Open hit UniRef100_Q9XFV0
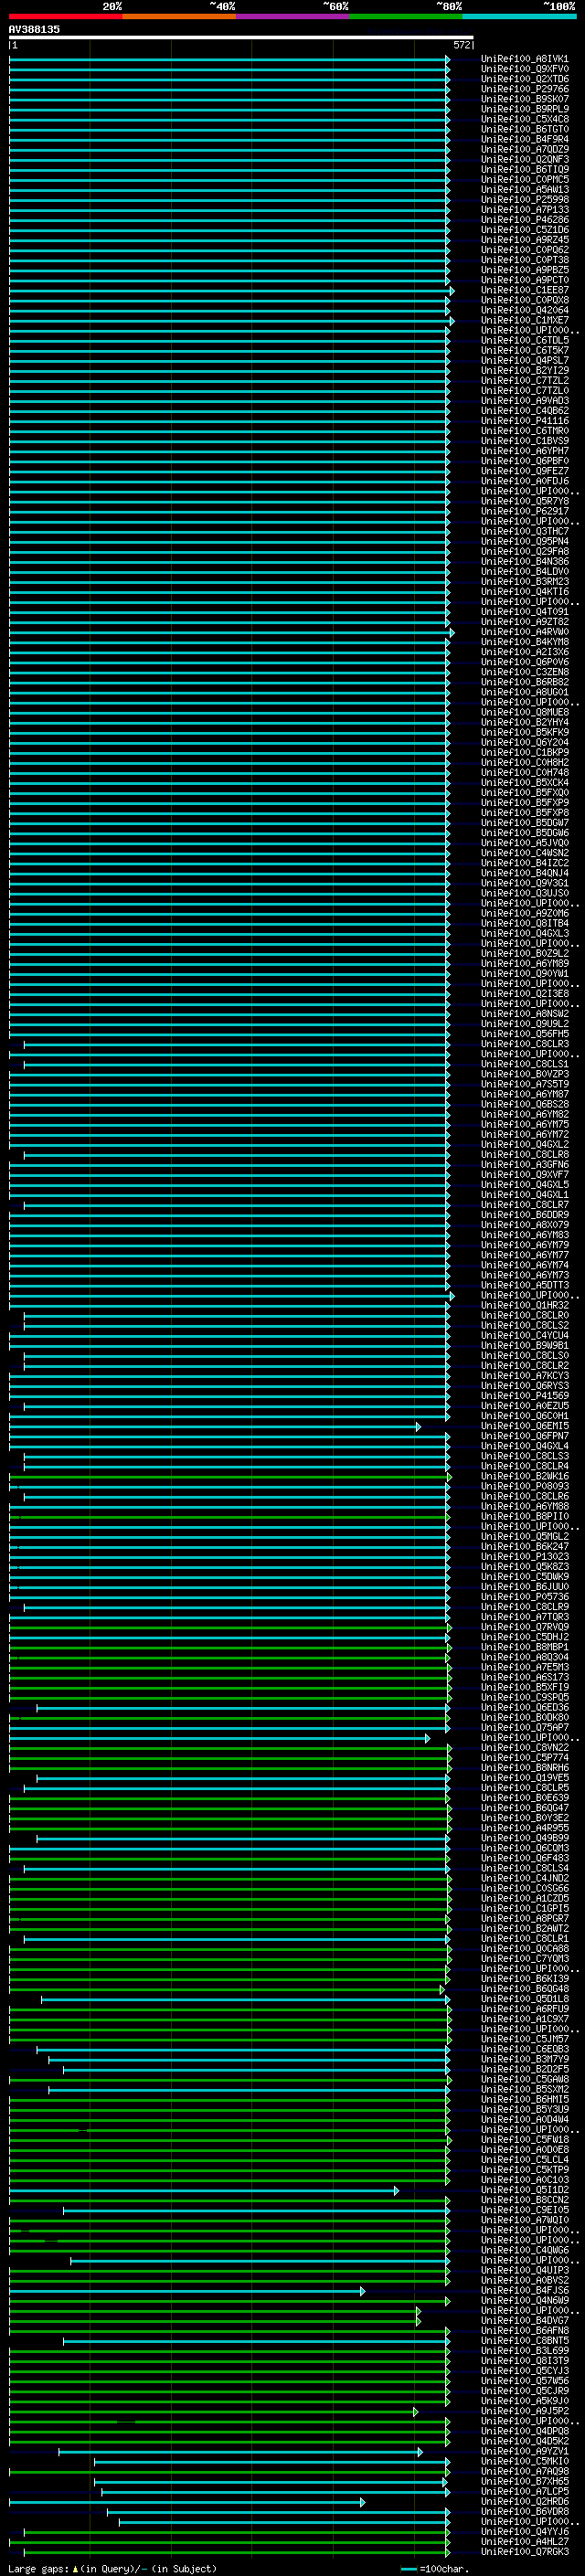585x2576 pixels. [x=525, y=69]
